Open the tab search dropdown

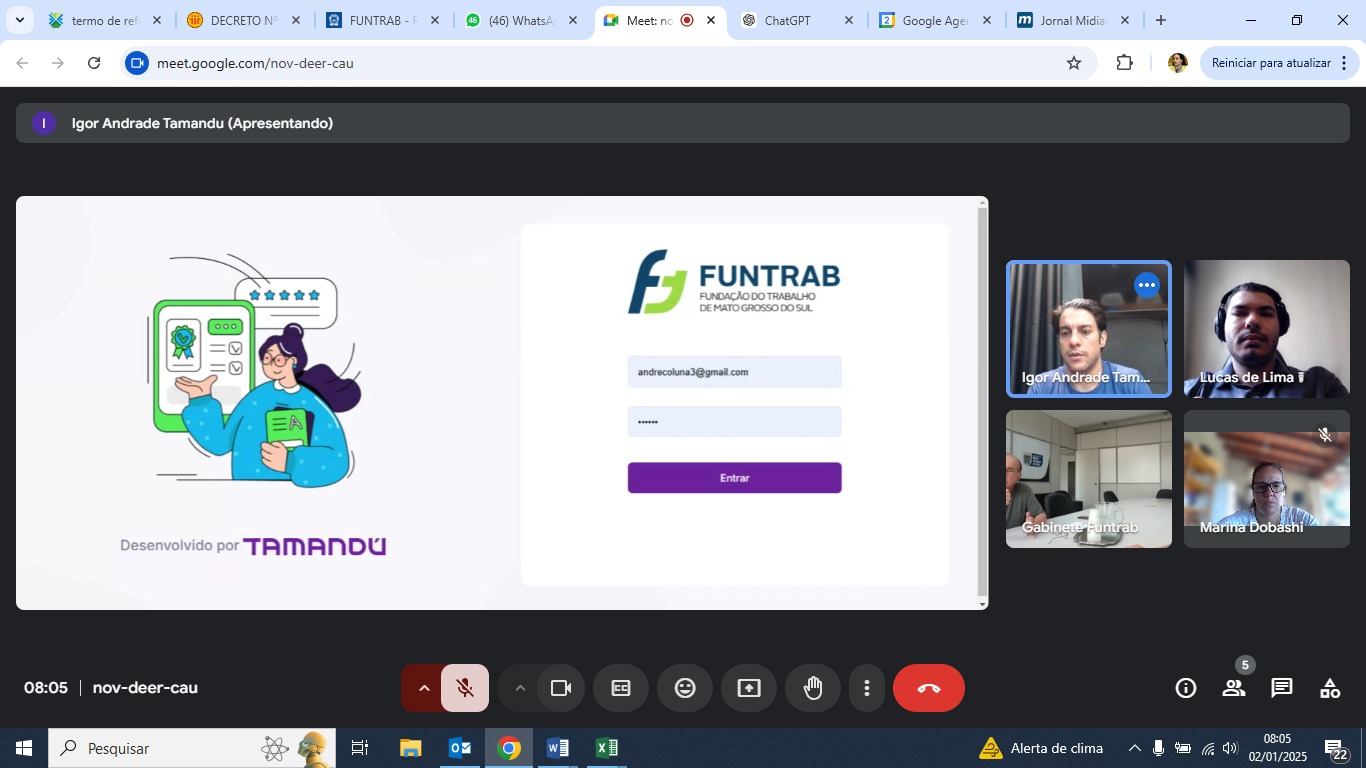[x=19, y=20]
